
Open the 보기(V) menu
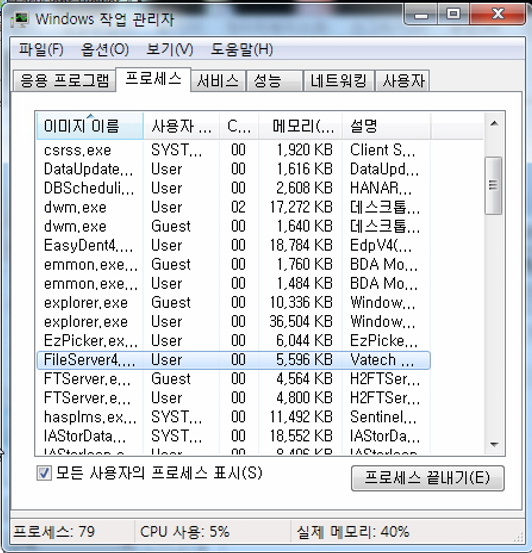pyautogui.click(x=170, y=49)
